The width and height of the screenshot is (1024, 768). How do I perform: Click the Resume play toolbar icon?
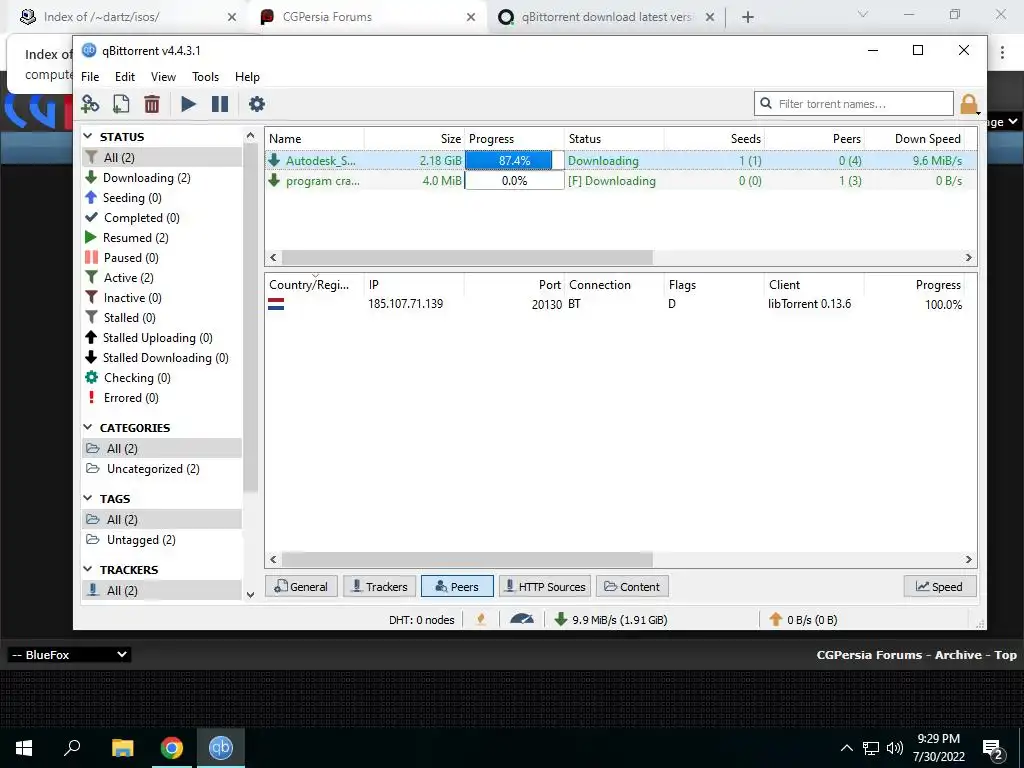point(189,104)
